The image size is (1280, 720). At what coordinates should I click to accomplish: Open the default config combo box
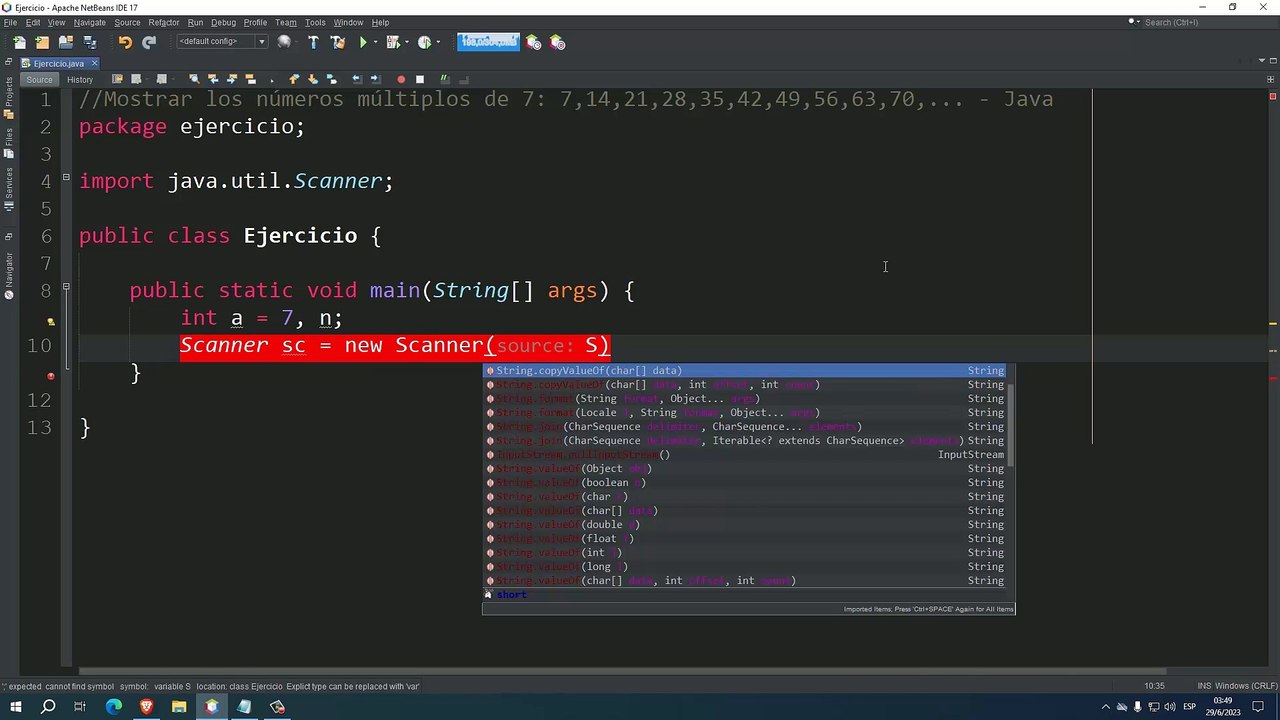(222, 42)
